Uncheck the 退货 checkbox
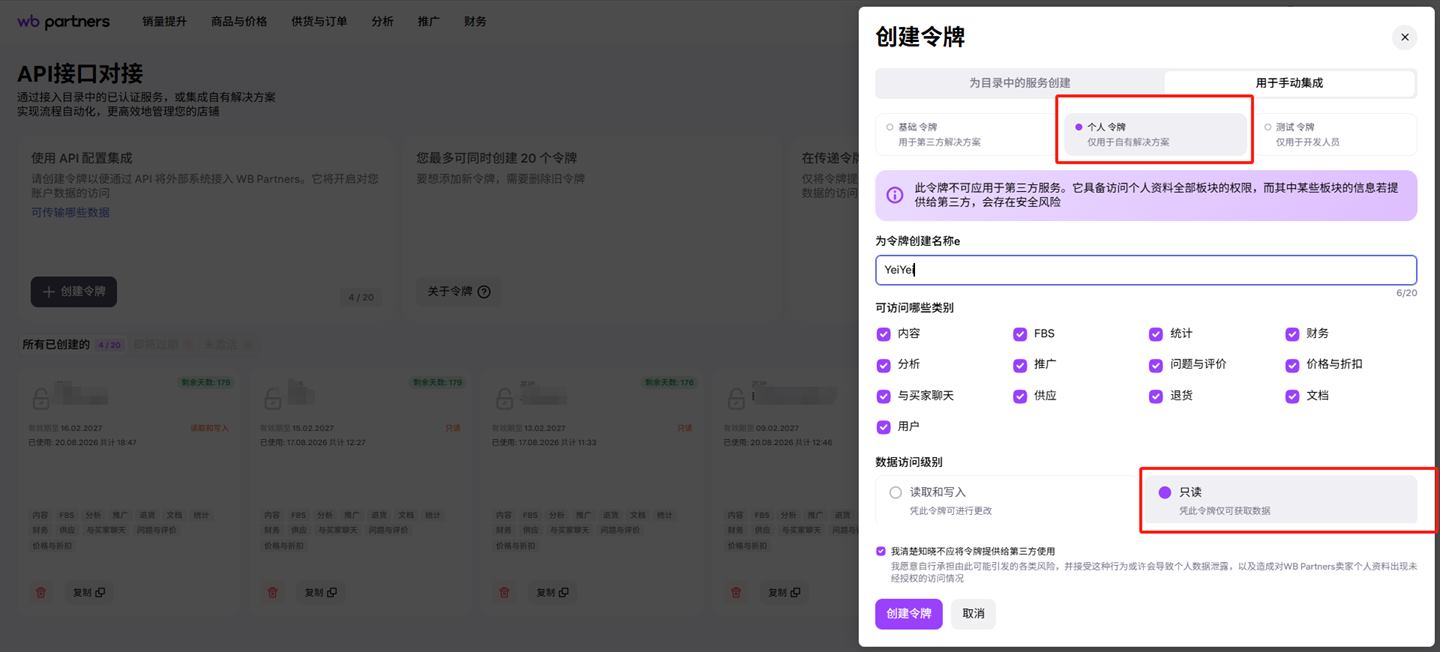The image size is (1440, 652). pyautogui.click(x=1156, y=396)
